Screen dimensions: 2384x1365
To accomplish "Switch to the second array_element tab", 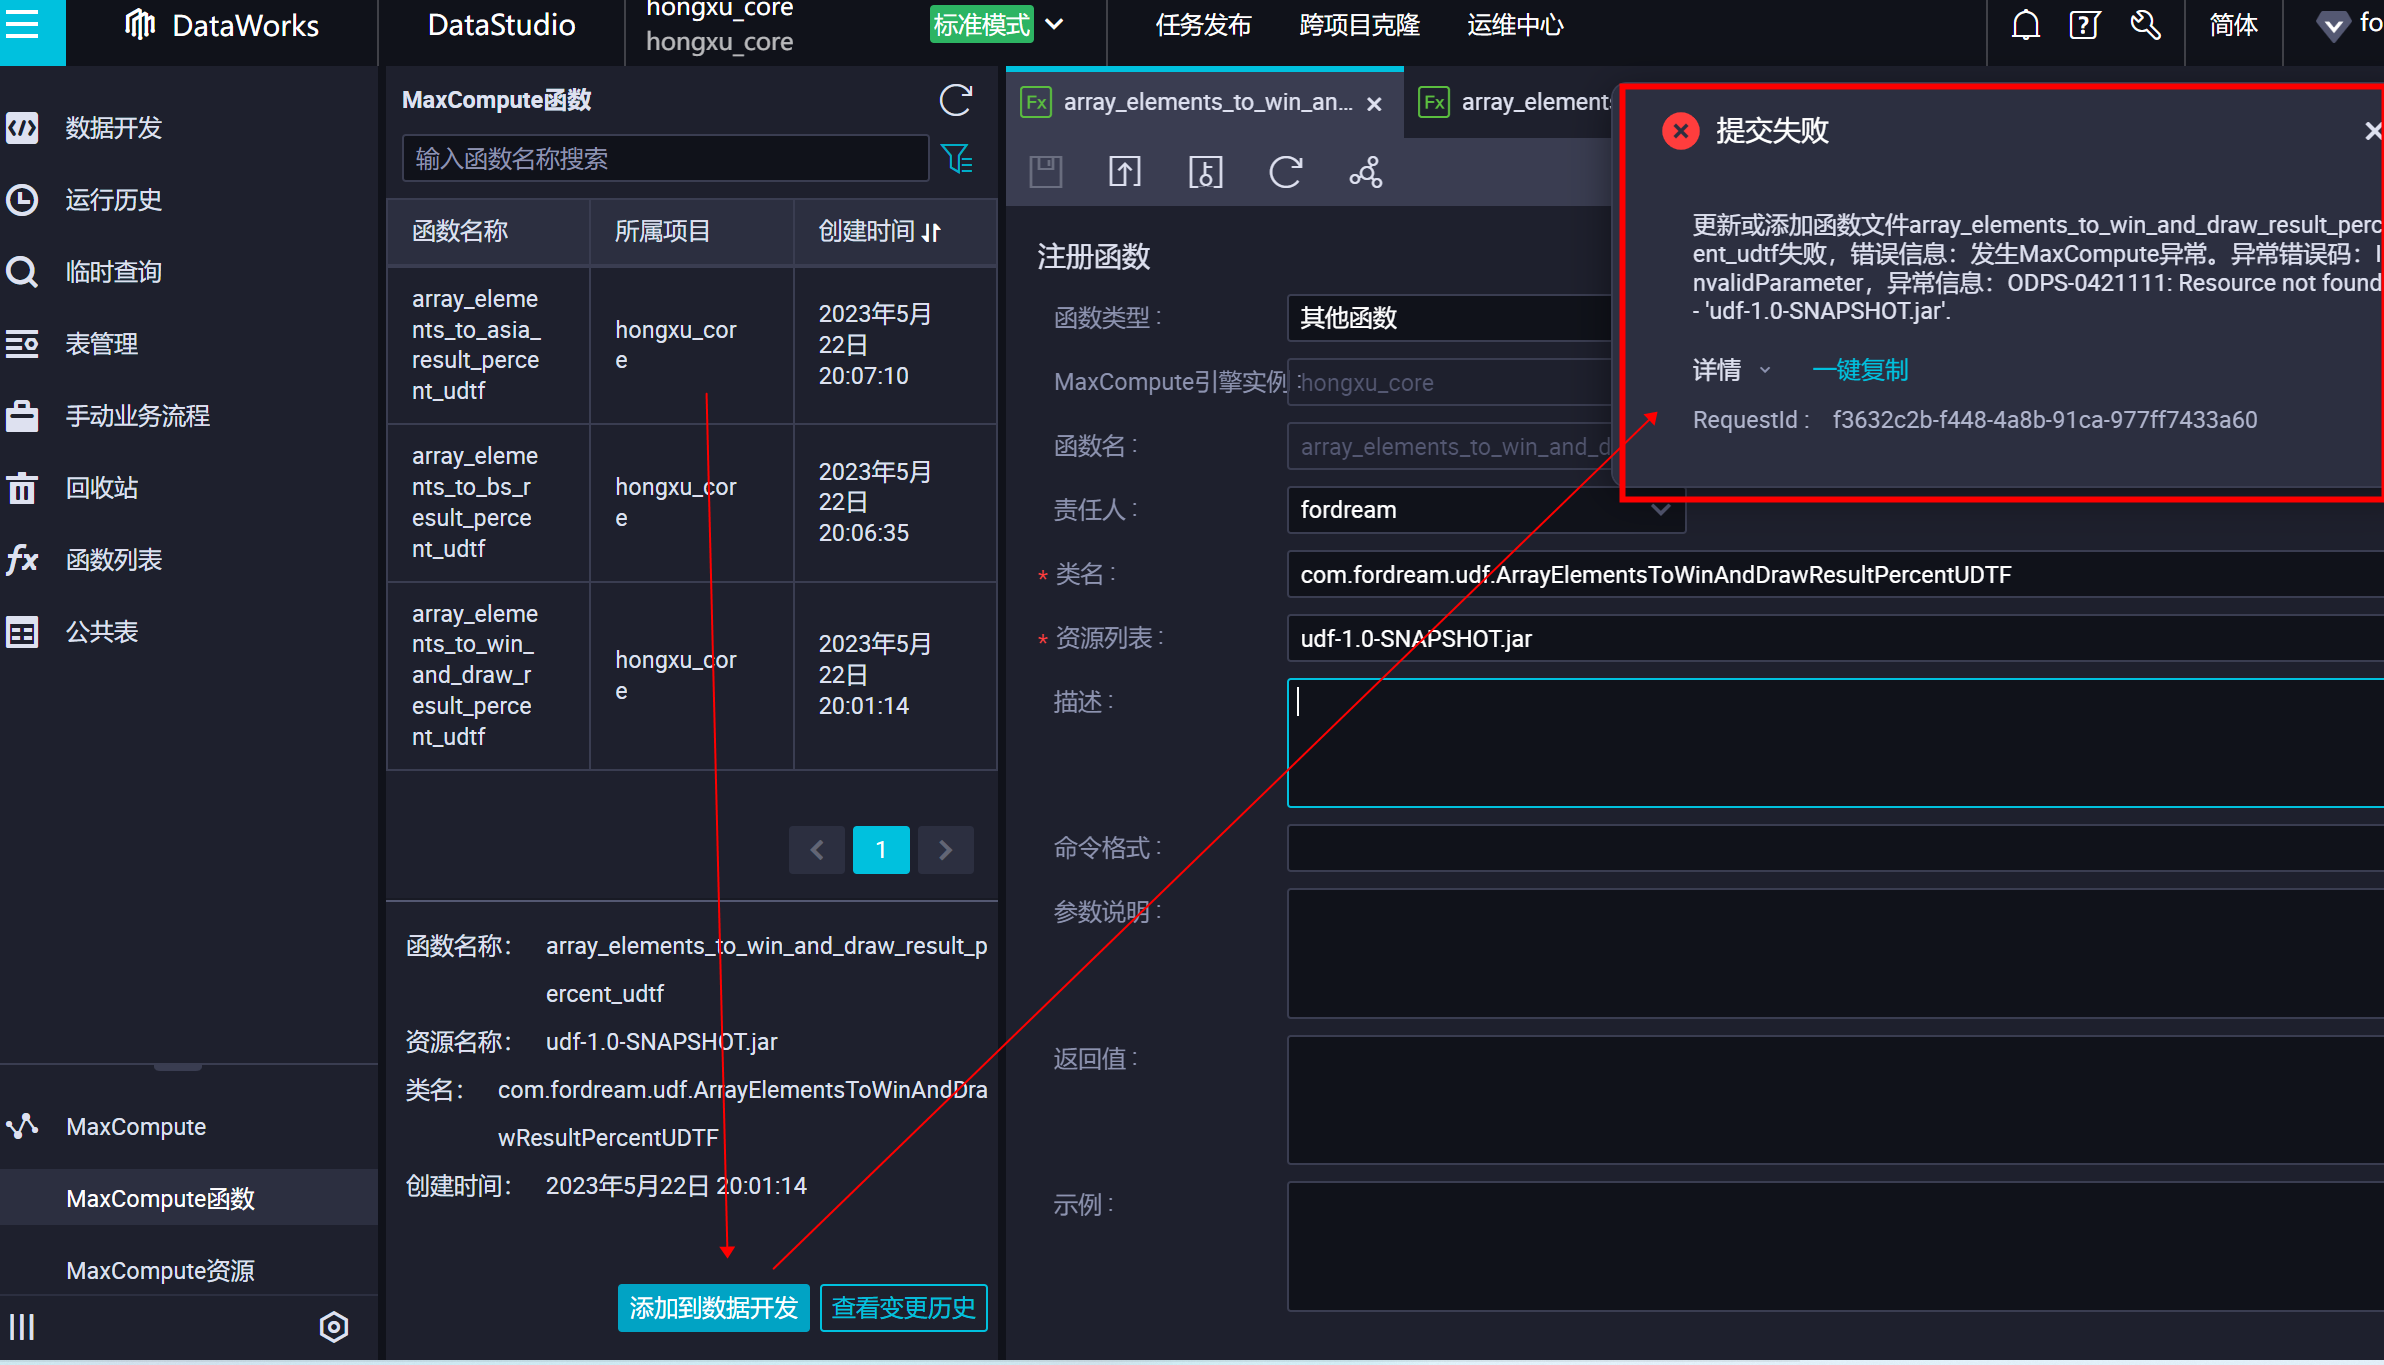I will pyautogui.click(x=1515, y=102).
